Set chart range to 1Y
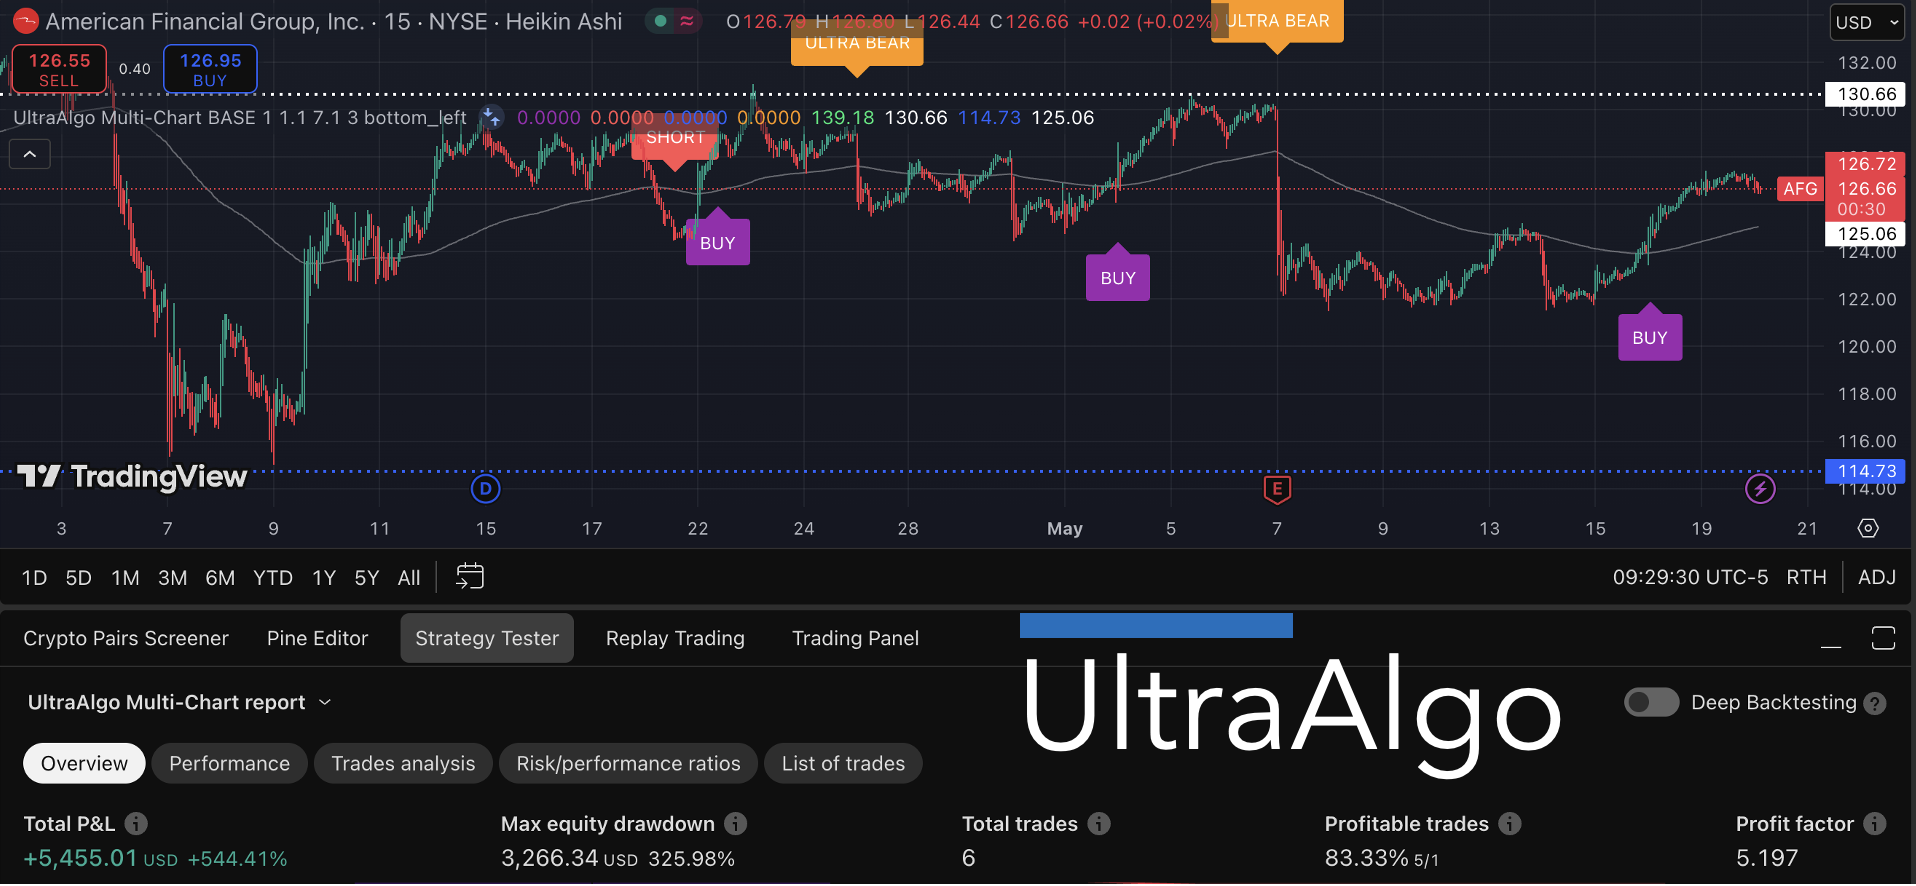 (323, 577)
